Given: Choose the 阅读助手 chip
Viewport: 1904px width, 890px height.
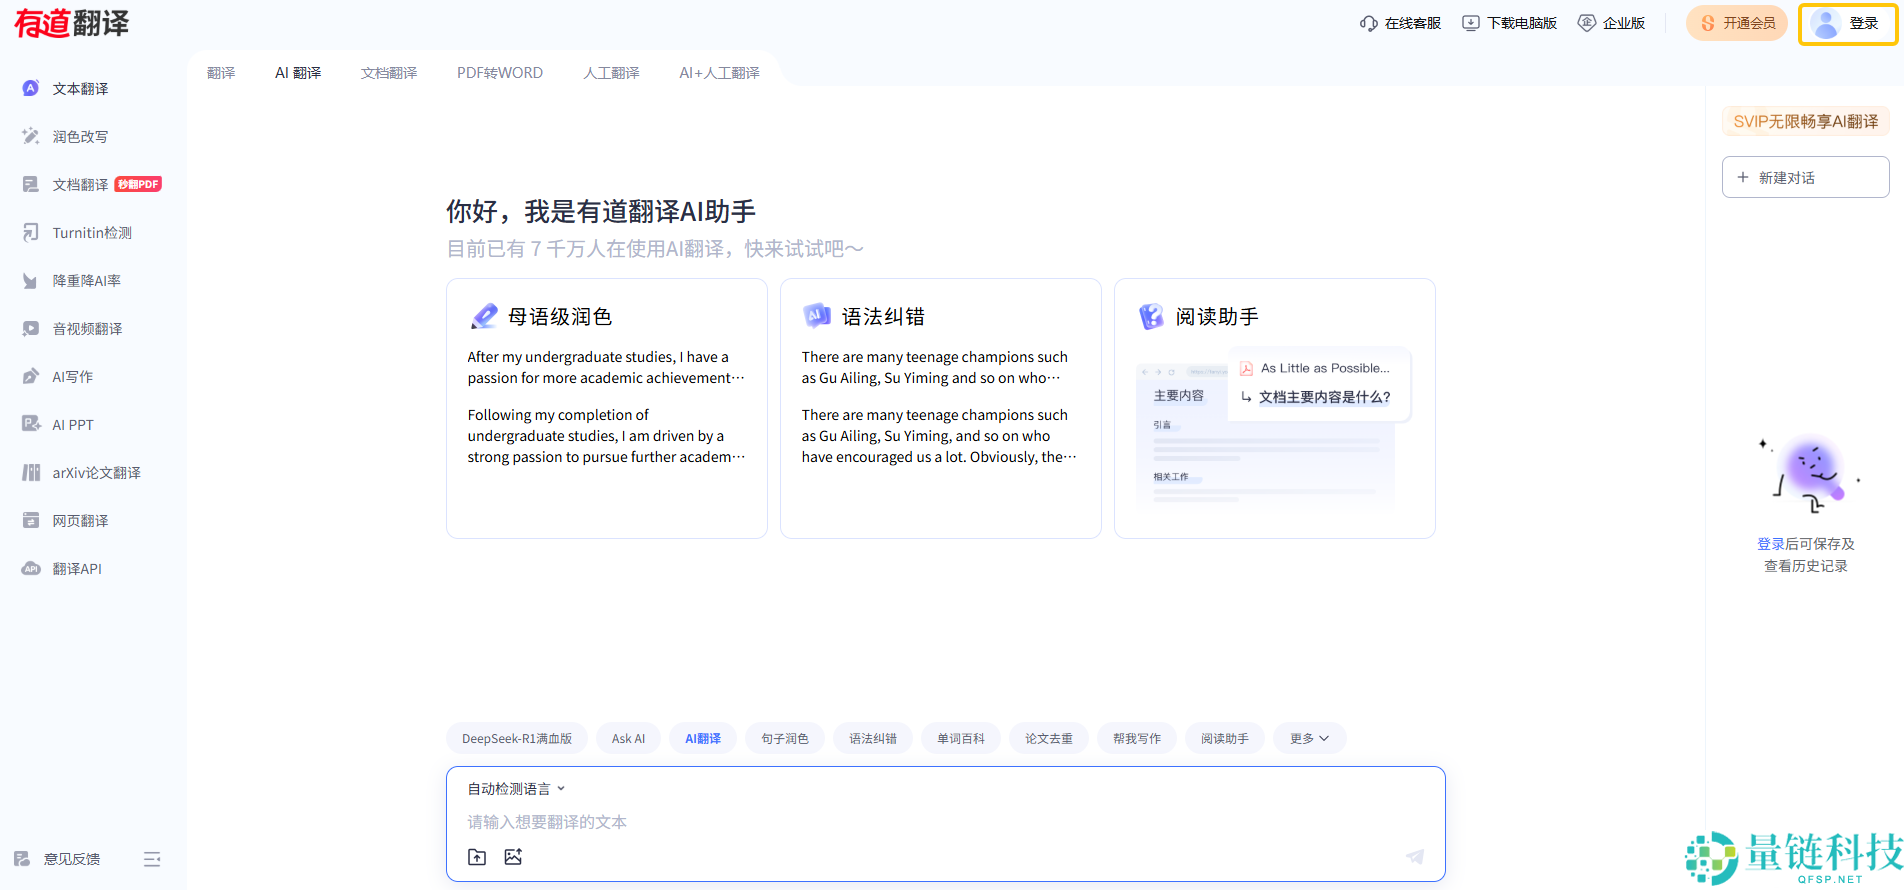Looking at the screenshot, I should point(1225,739).
